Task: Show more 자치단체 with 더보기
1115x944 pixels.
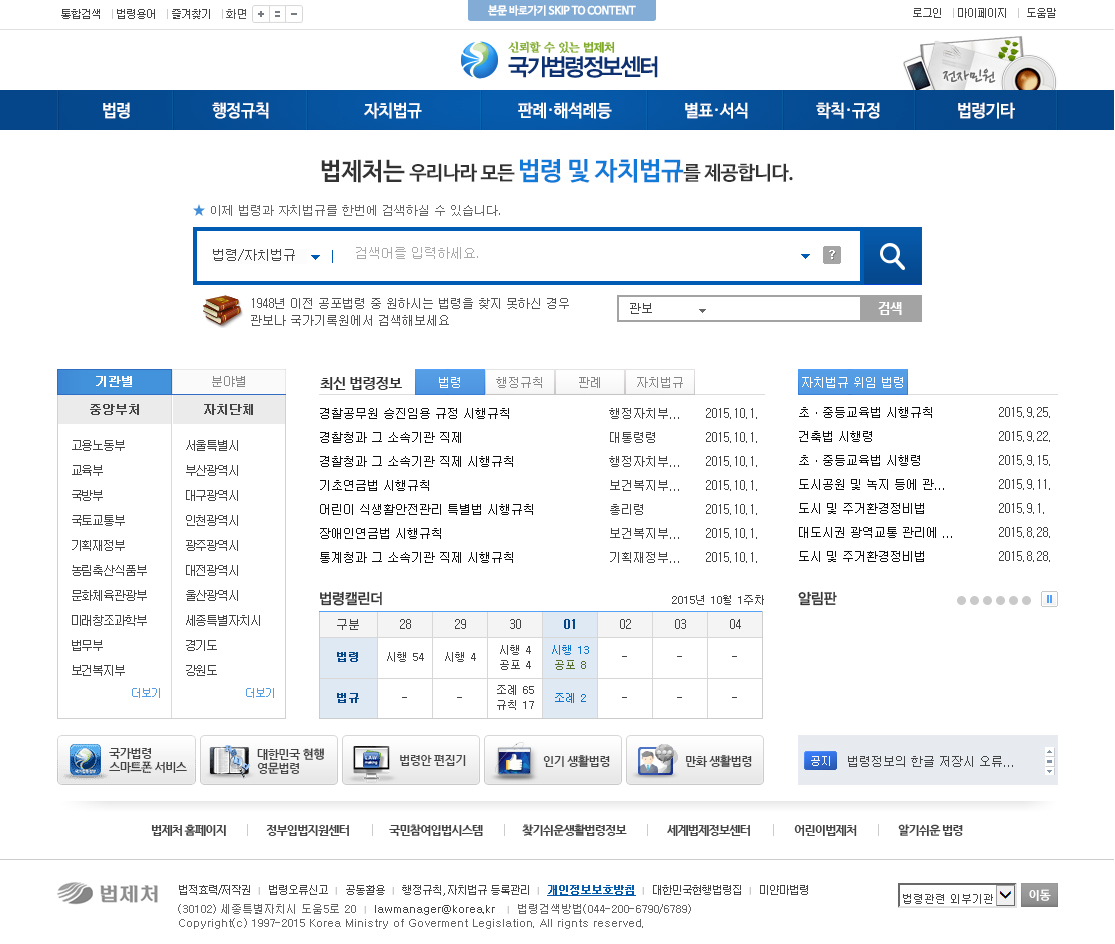Action: click(260, 692)
